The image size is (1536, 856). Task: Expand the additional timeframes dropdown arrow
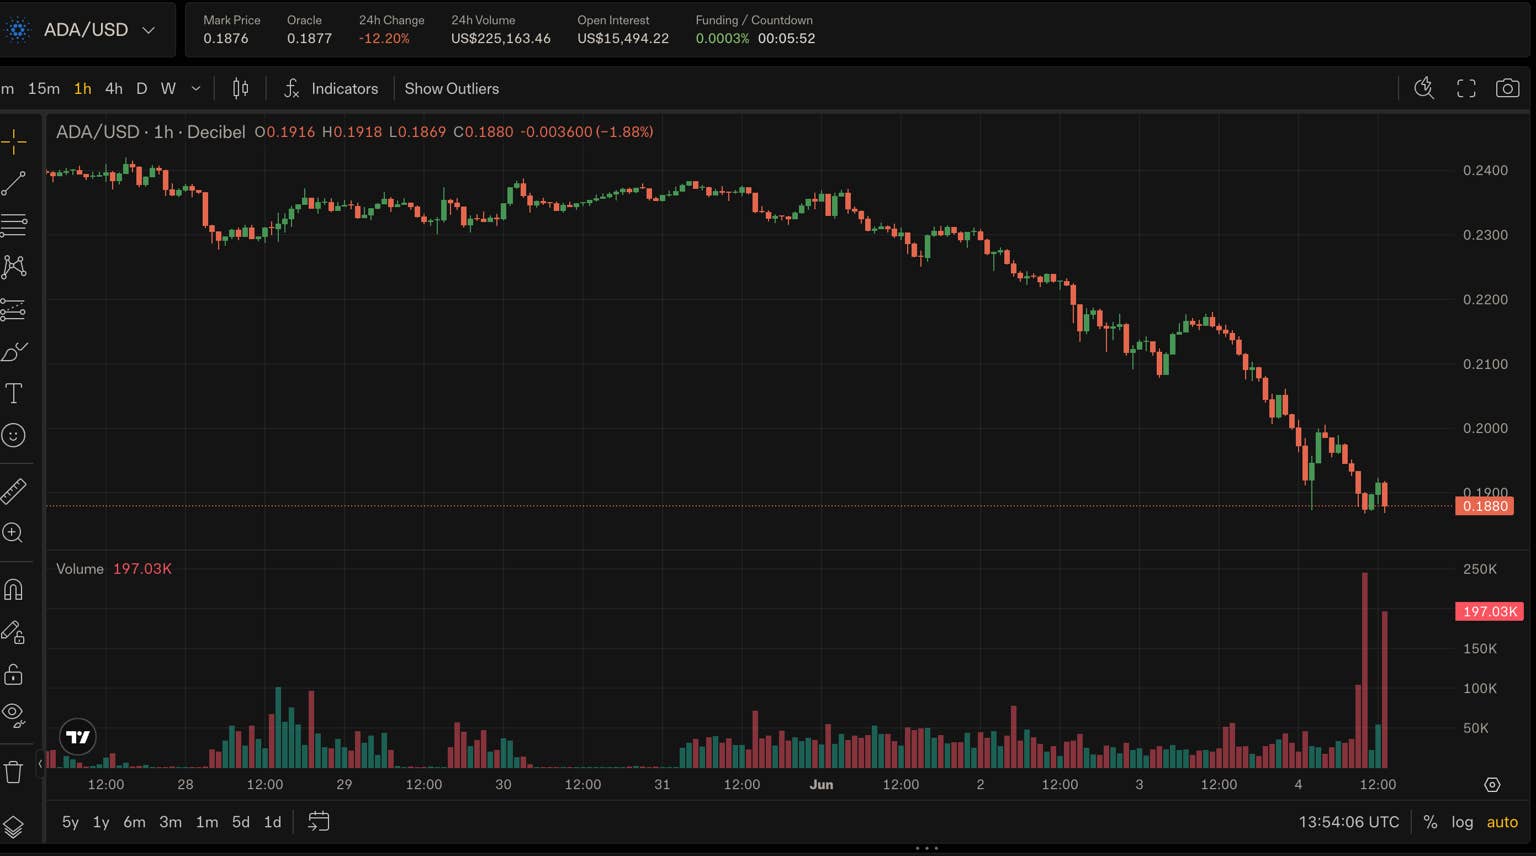click(x=196, y=89)
